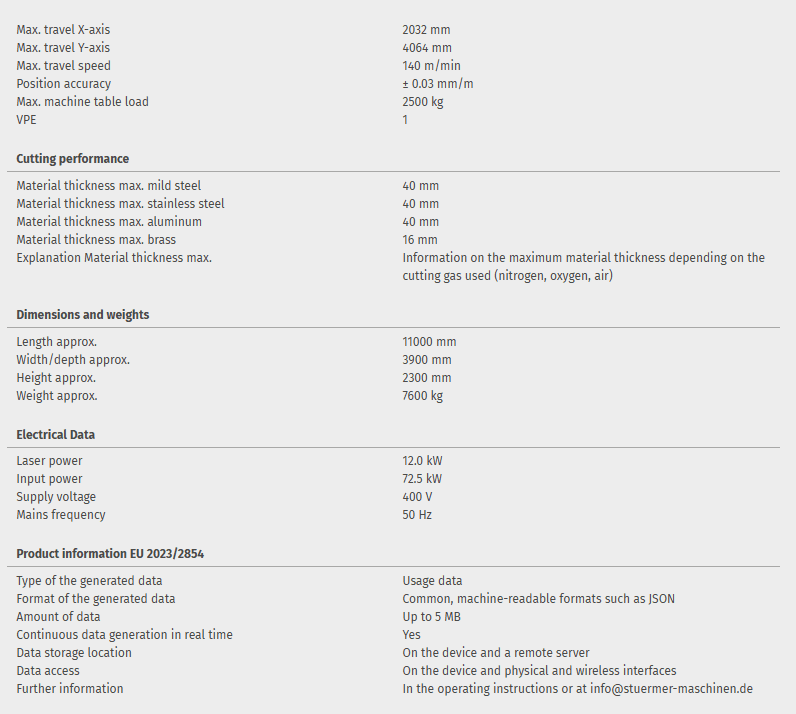The height and width of the screenshot is (714, 796).
Task: Click the Electrical Data section heading
Action: click(56, 435)
